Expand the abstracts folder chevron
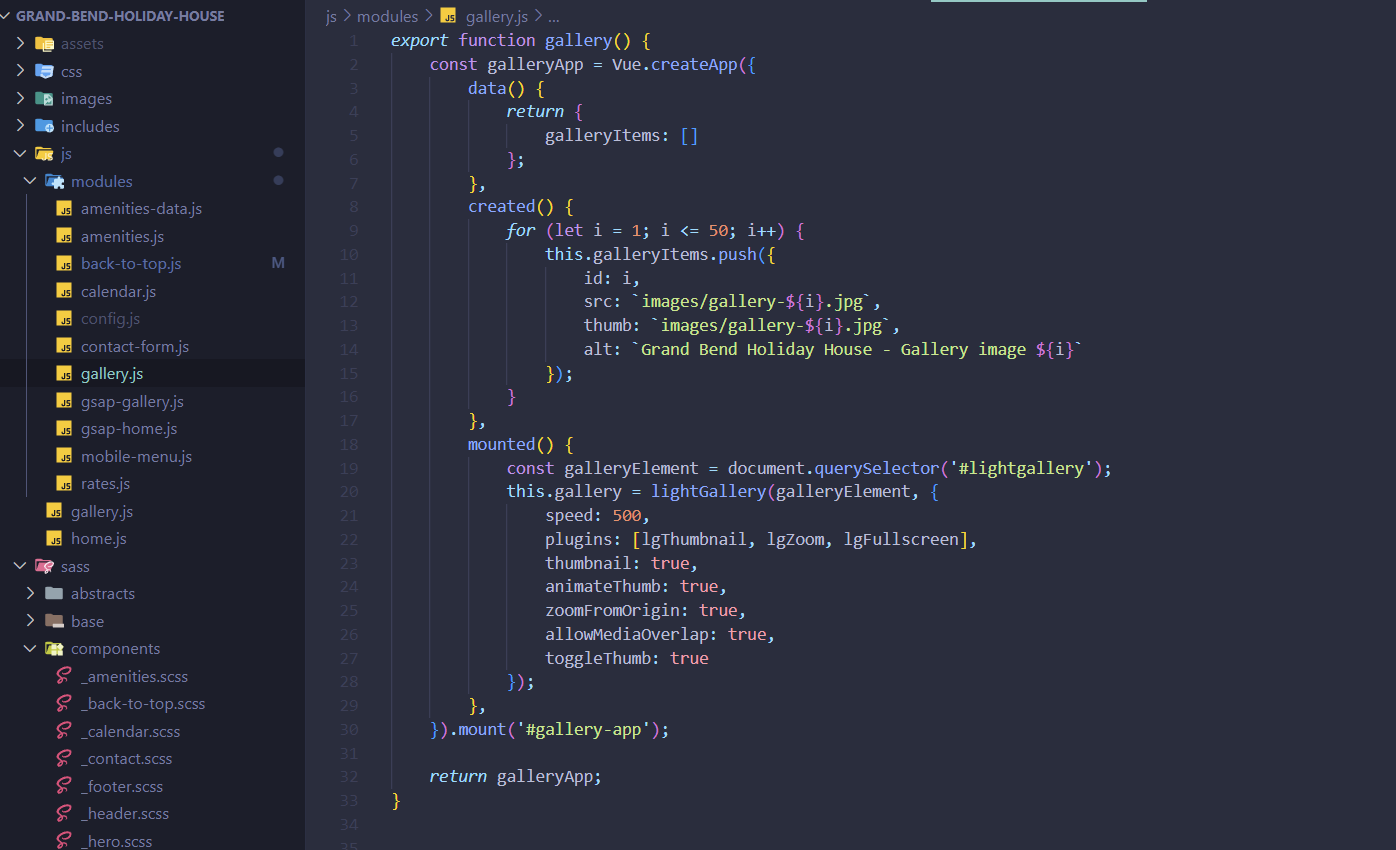Image resolution: width=1396 pixels, height=850 pixels. coord(30,594)
